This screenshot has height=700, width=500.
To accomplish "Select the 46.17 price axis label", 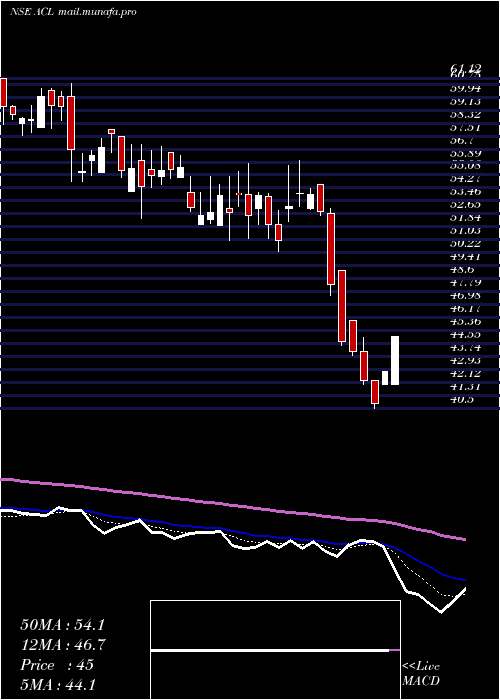I will tap(466, 308).
